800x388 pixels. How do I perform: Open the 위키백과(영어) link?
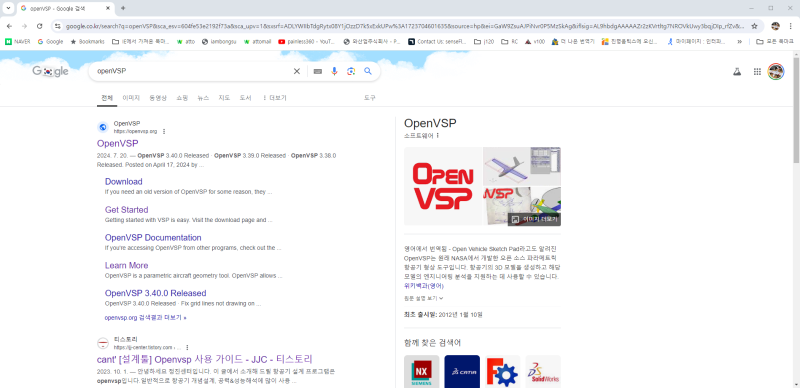tap(423, 286)
